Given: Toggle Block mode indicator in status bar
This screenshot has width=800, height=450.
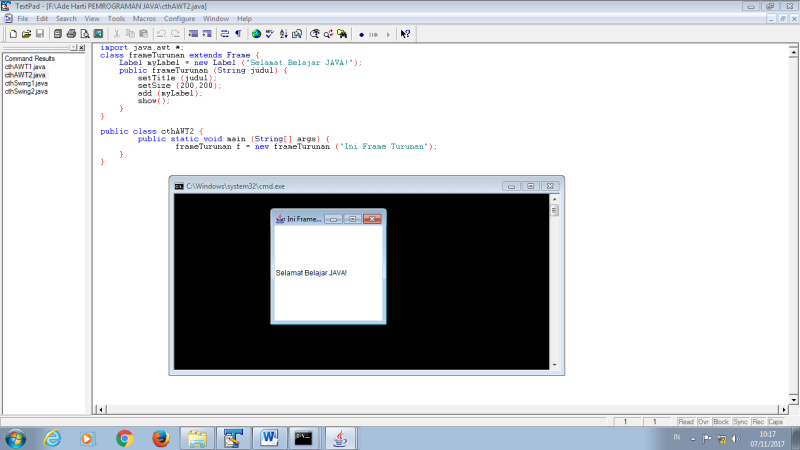Looking at the screenshot, I should click(721, 422).
